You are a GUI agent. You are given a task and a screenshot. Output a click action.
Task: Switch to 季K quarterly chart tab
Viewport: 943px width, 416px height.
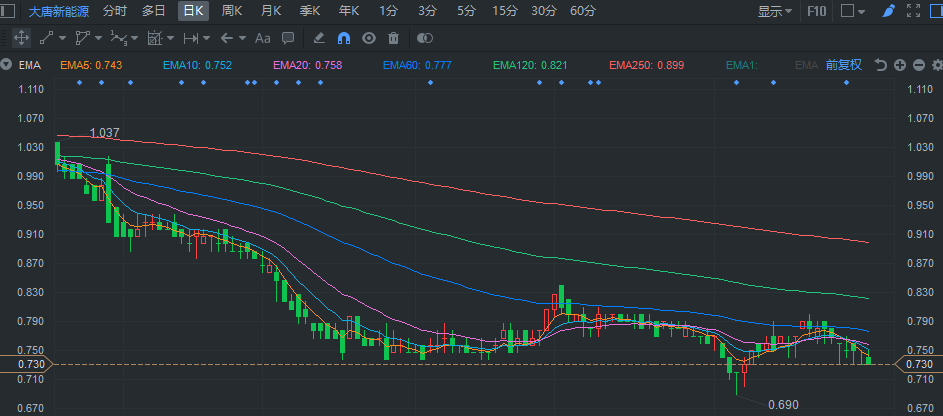310,11
